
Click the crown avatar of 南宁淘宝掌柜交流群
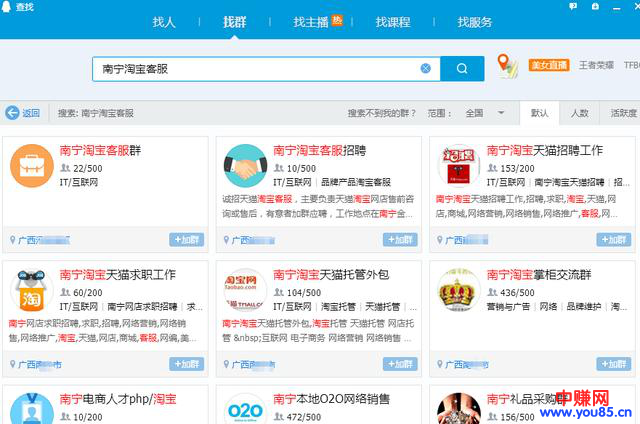459,291
